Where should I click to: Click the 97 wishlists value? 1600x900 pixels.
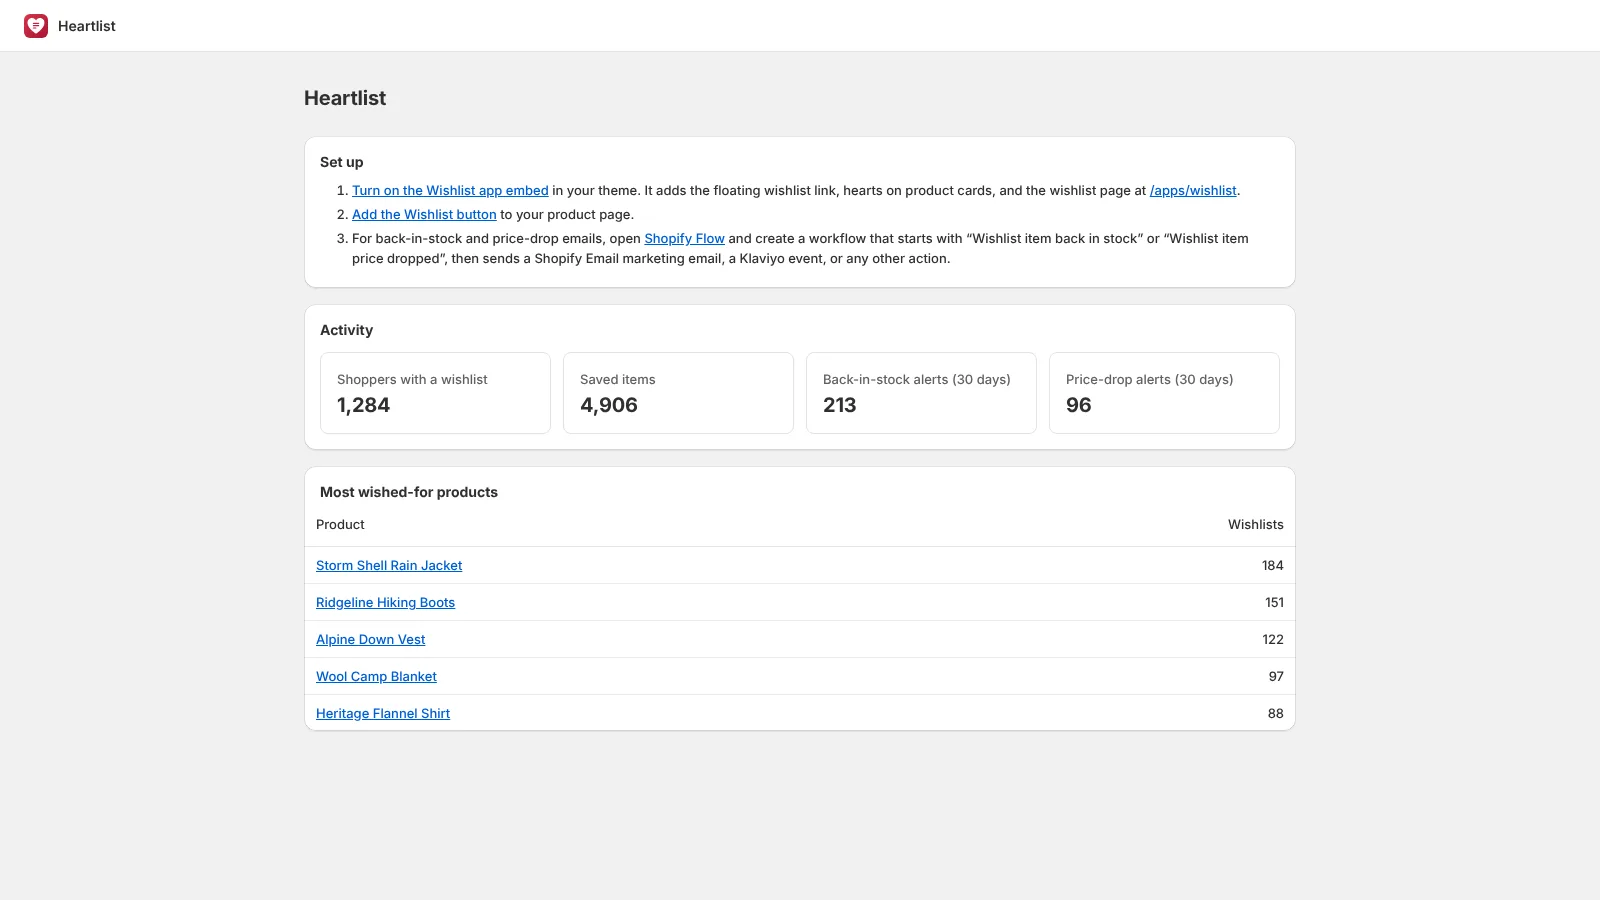(x=1276, y=677)
